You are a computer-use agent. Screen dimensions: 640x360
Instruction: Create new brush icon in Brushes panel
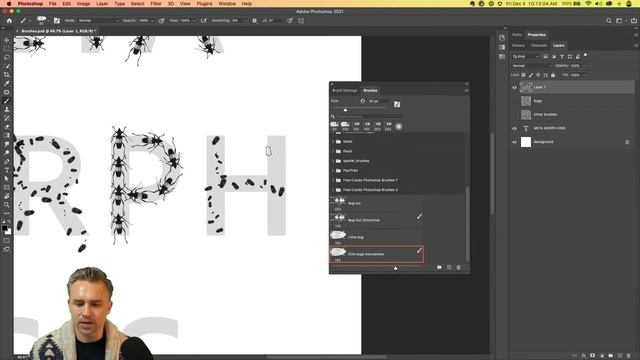click(x=449, y=267)
